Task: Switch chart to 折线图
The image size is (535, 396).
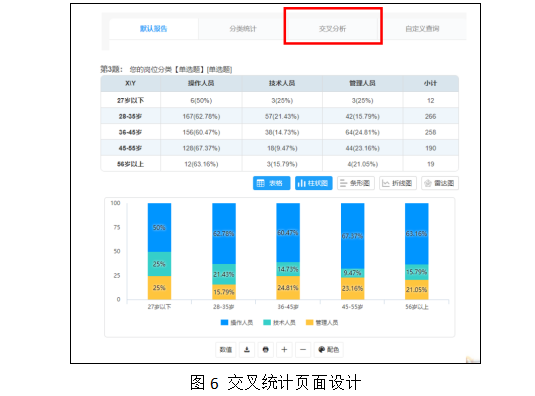Action: 397,183
